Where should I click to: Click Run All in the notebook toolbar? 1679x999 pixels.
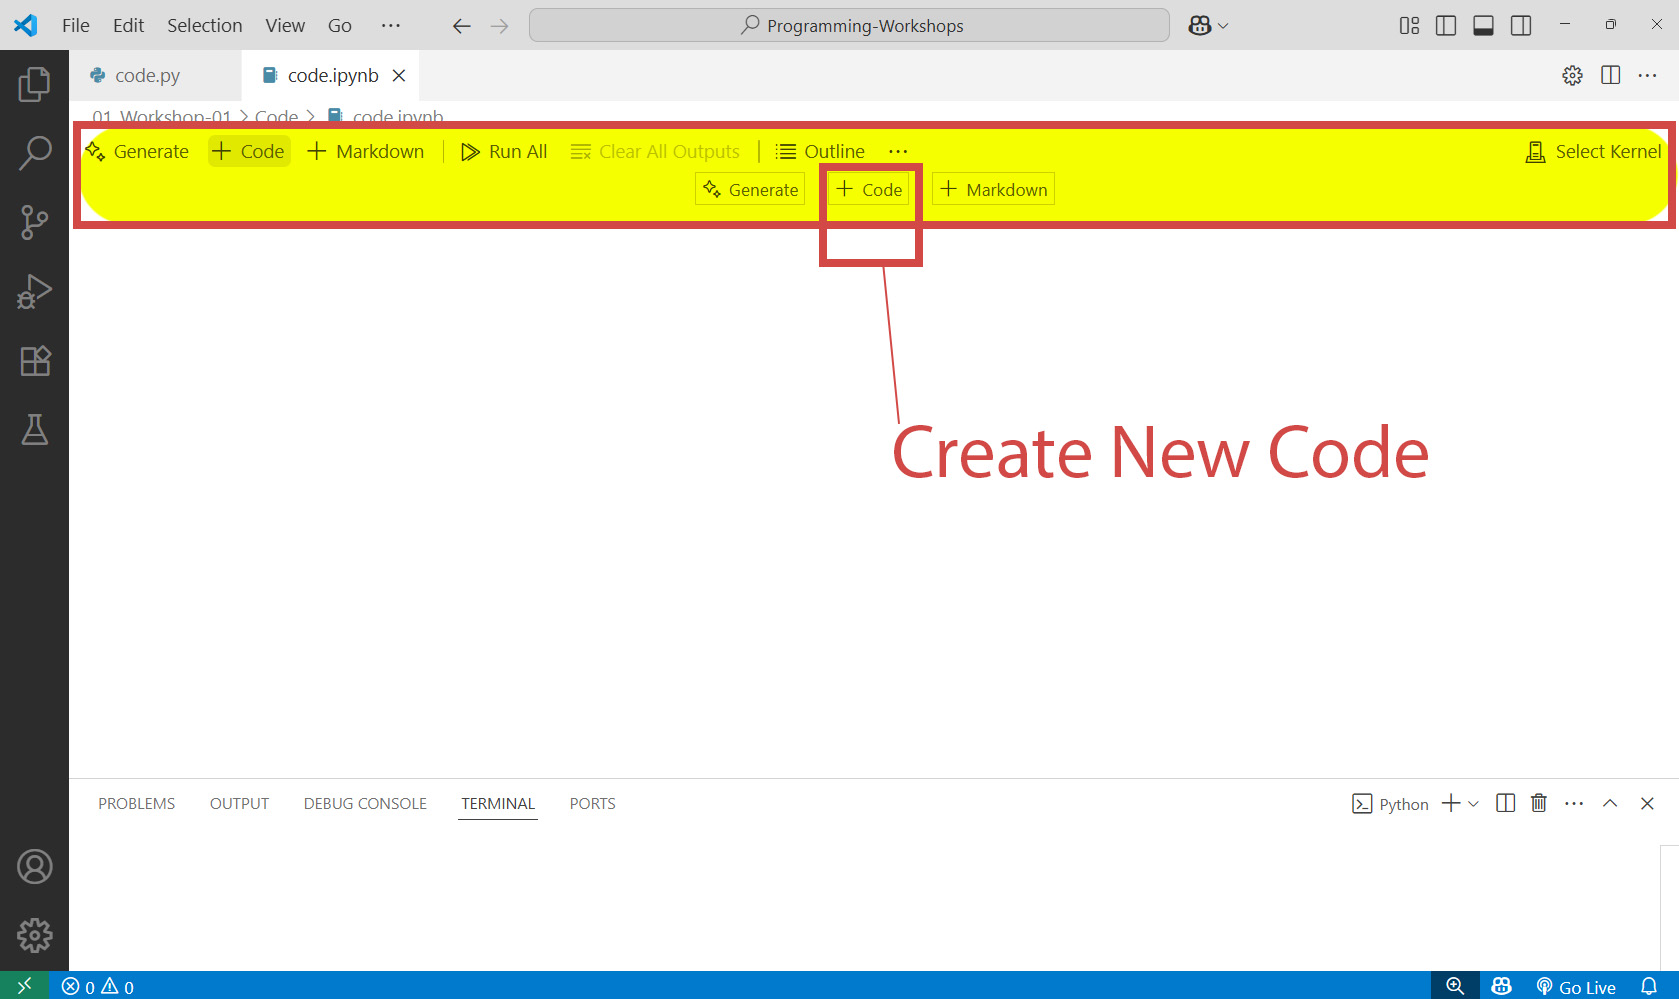click(504, 151)
